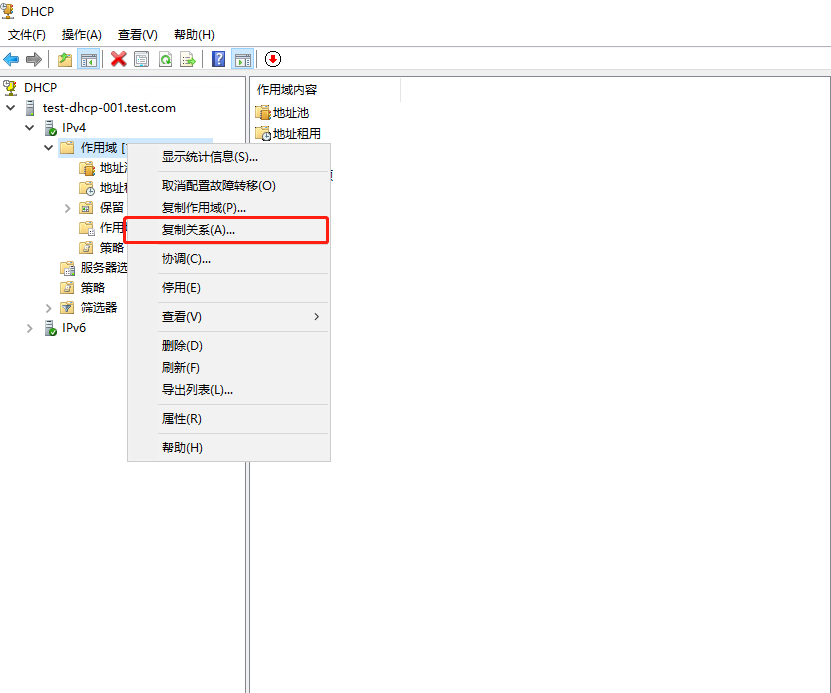Click the IPv4-level 策略 icon above 筛选器

point(67,288)
